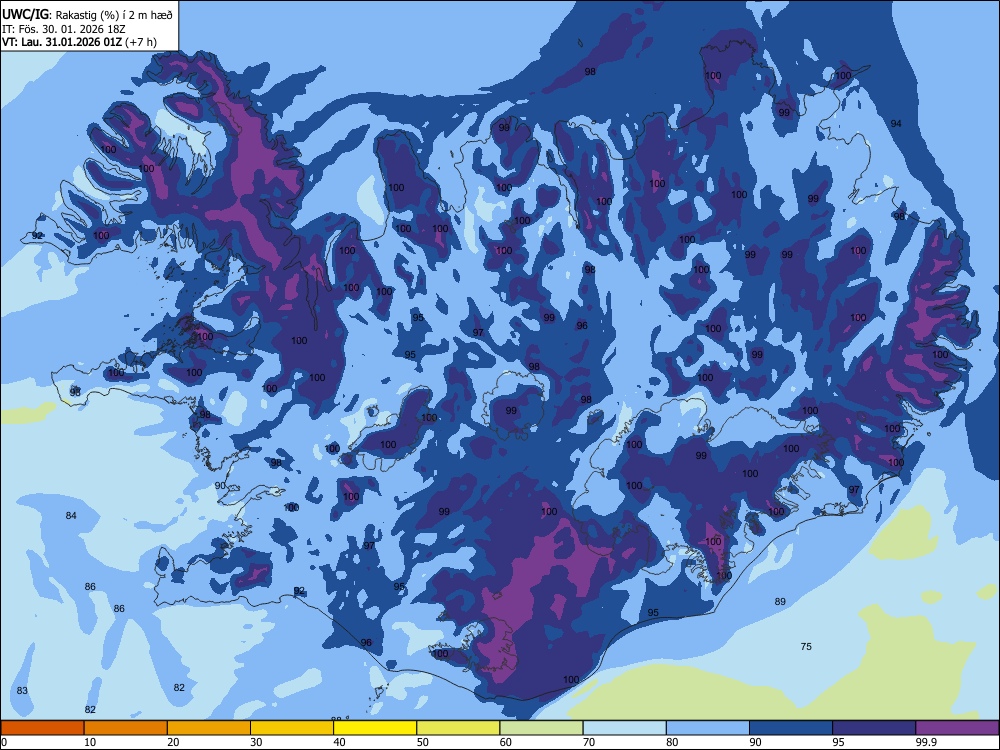1000x750 pixels.
Task: Click the dark orange 0–10 legend swatch
Action: pyautogui.click(x=42, y=728)
